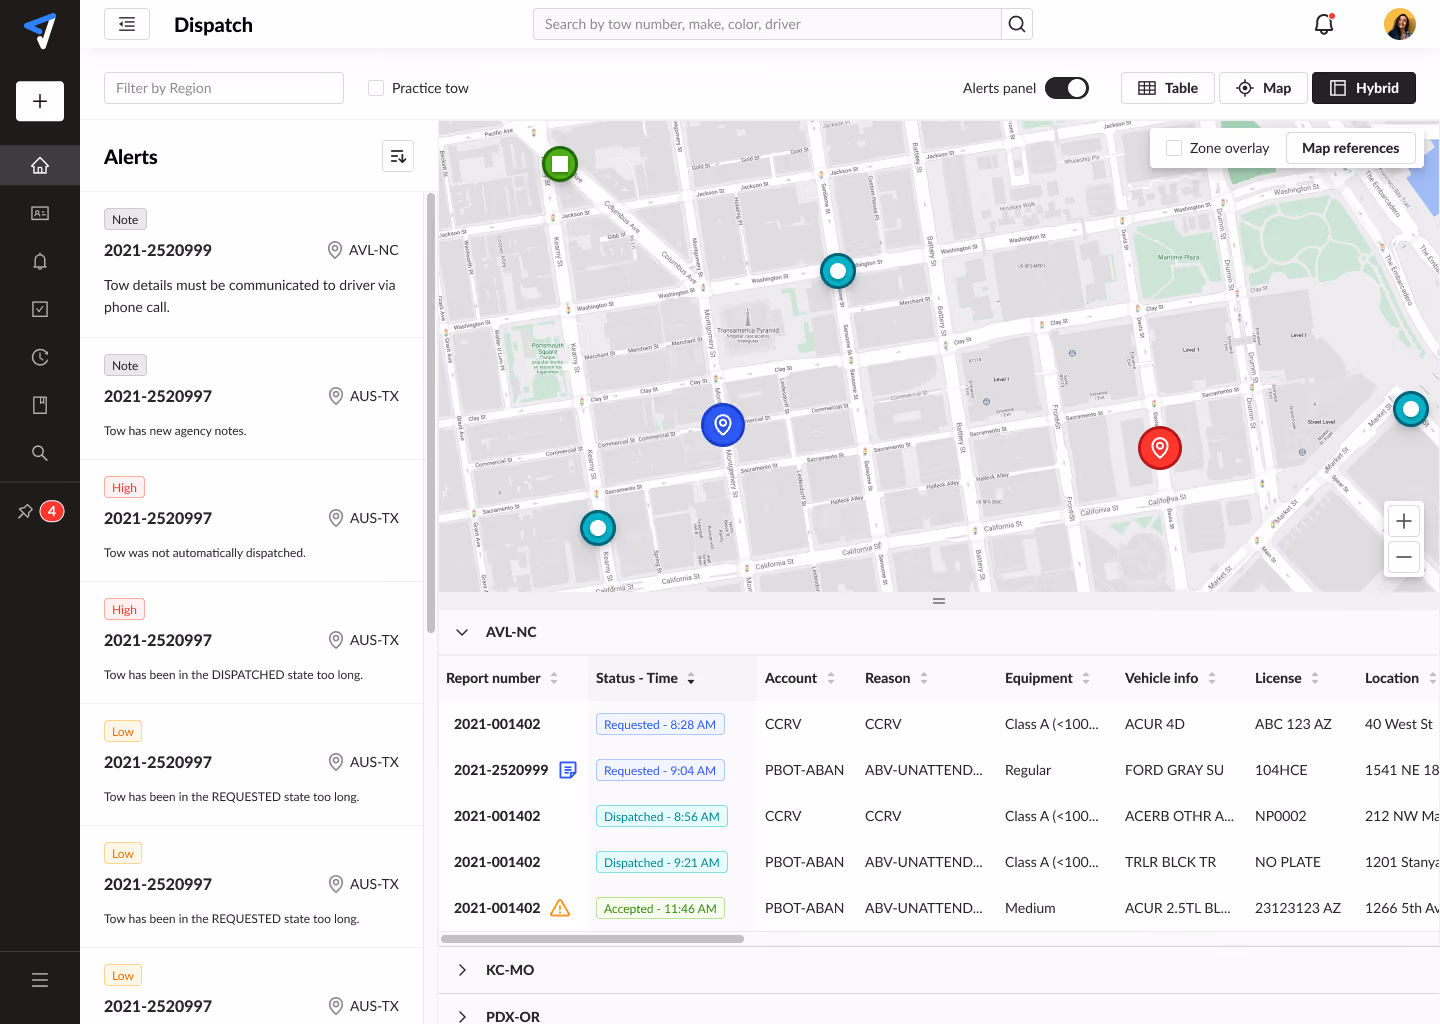Screen dimensions: 1440x1024
Task: Click the Alerts panel vertical scrollbar
Action: coord(431,412)
